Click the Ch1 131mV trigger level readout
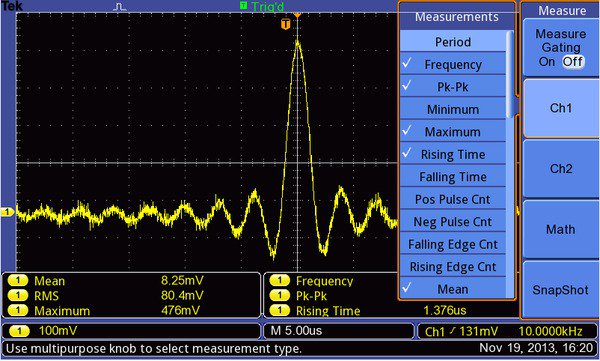The height and width of the screenshot is (361, 600). point(461,331)
